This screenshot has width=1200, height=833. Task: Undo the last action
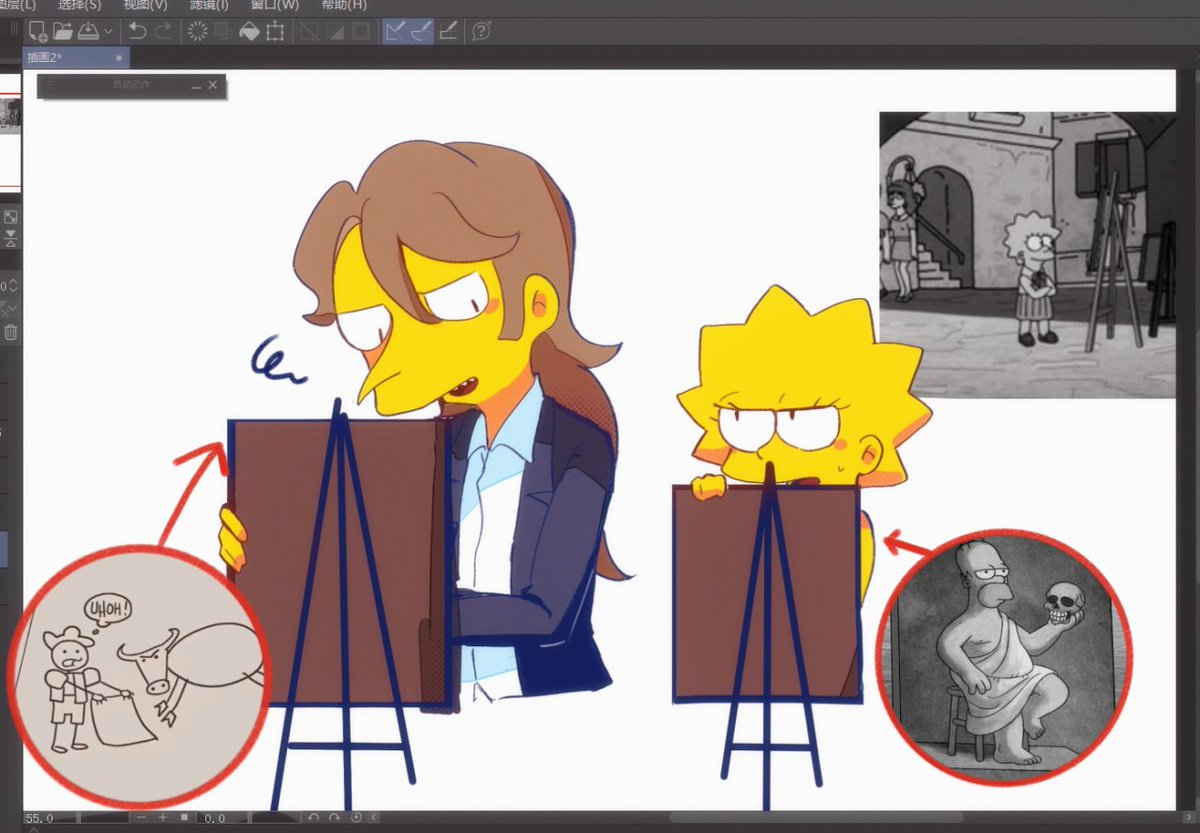138,31
